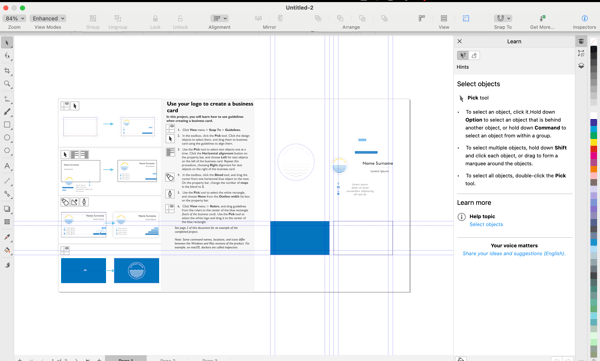Toggle the Snap To magnet button

[x=500, y=18]
